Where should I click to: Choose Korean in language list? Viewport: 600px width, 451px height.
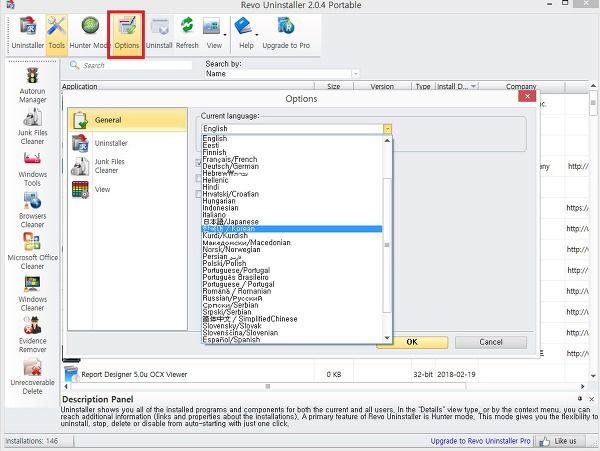tap(292, 229)
